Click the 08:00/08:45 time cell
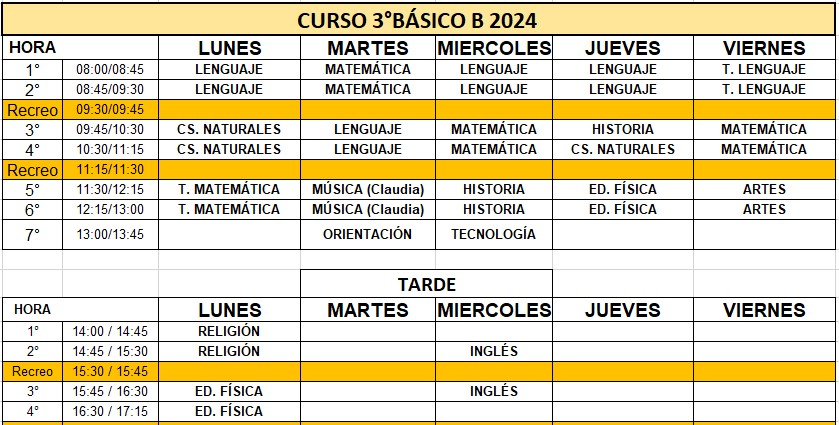The width and height of the screenshot is (839, 425). [110, 70]
